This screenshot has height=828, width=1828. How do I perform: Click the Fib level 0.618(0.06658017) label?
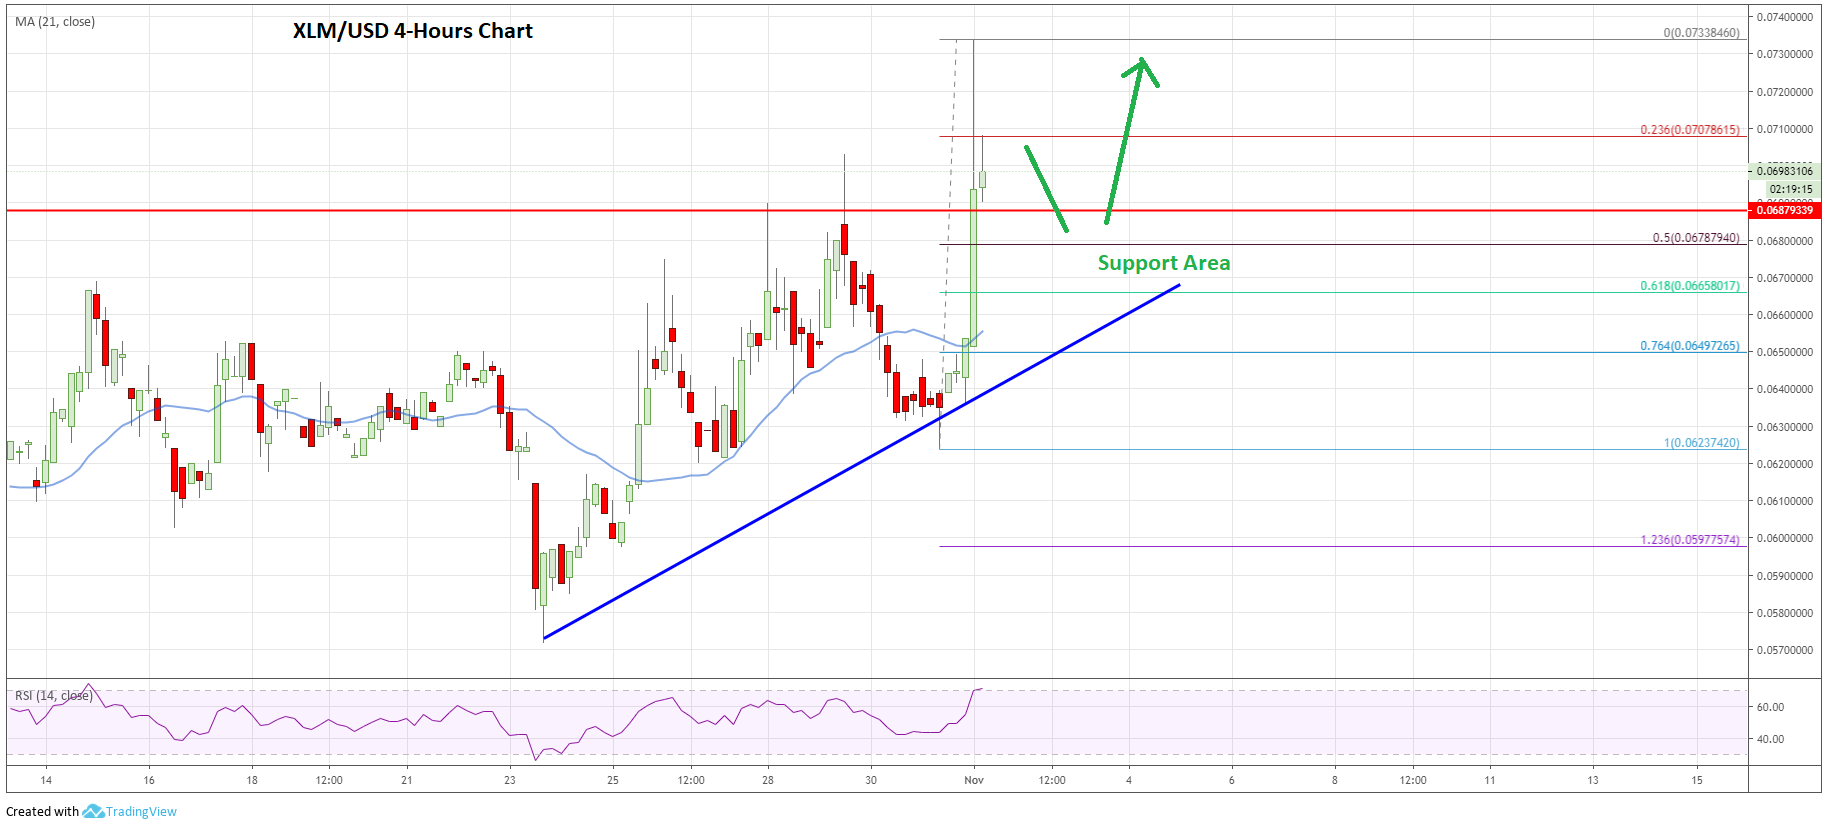pyautogui.click(x=1690, y=286)
